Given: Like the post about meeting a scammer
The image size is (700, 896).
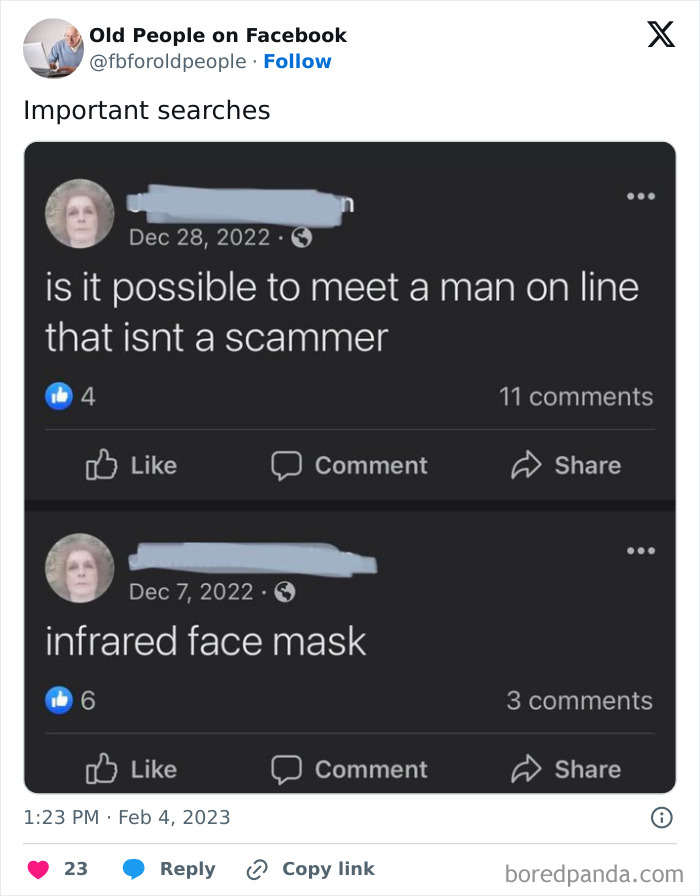Looking at the screenshot, I should click(x=130, y=464).
